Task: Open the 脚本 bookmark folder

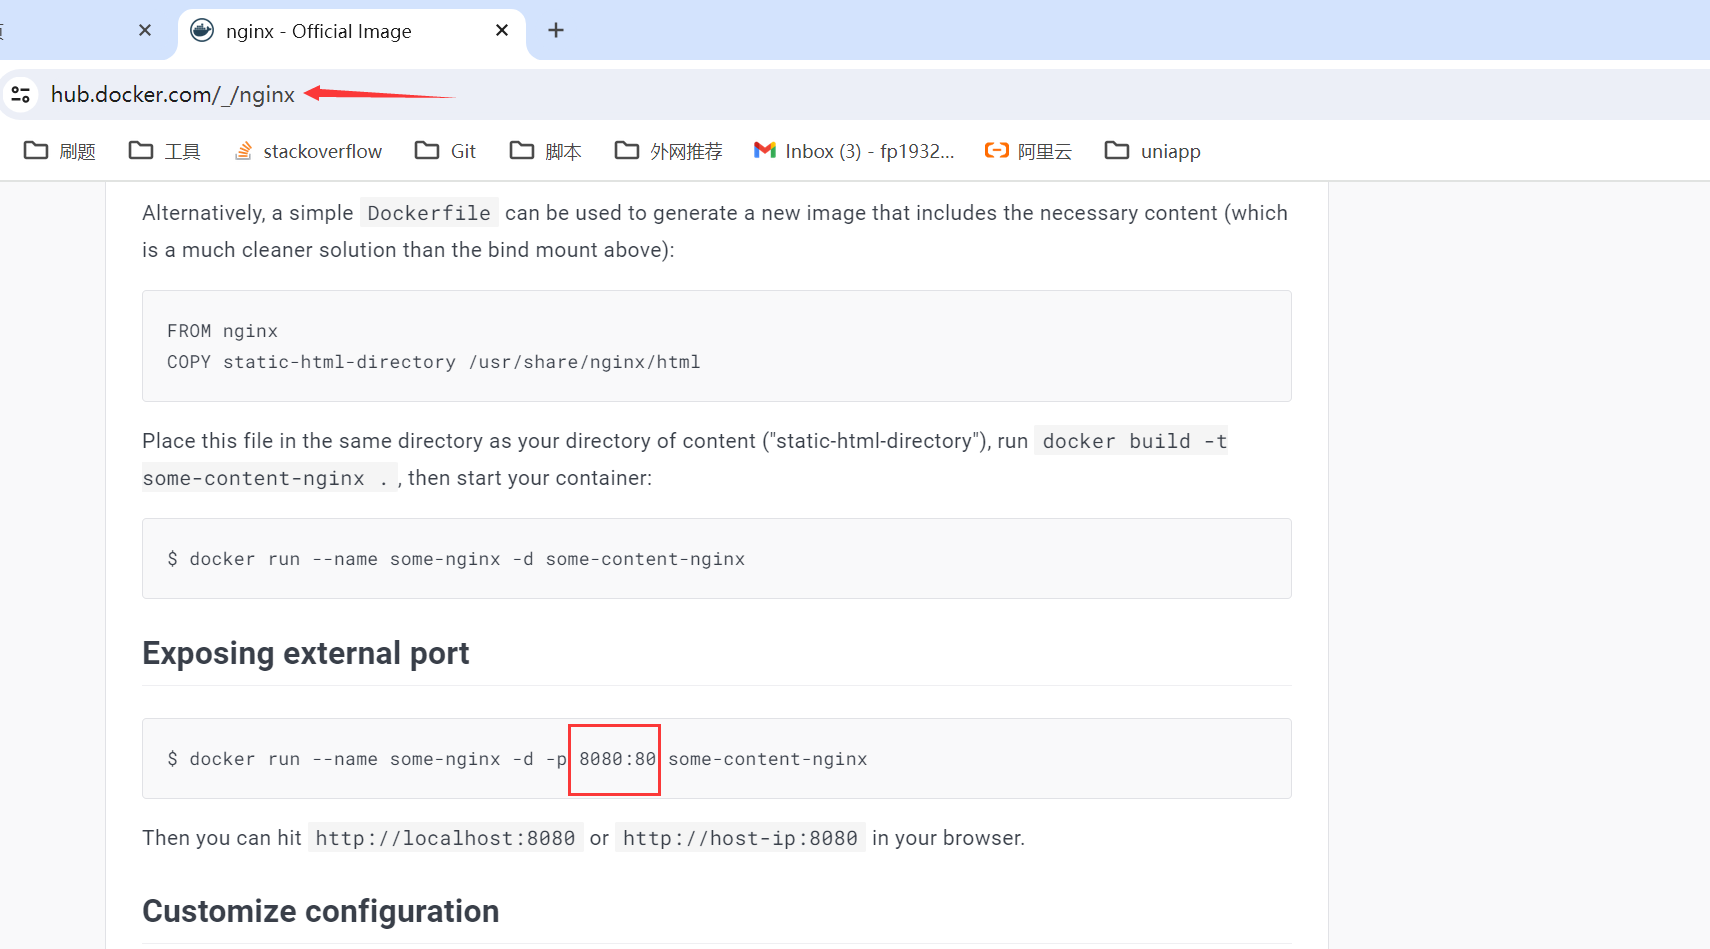Action: coord(546,151)
